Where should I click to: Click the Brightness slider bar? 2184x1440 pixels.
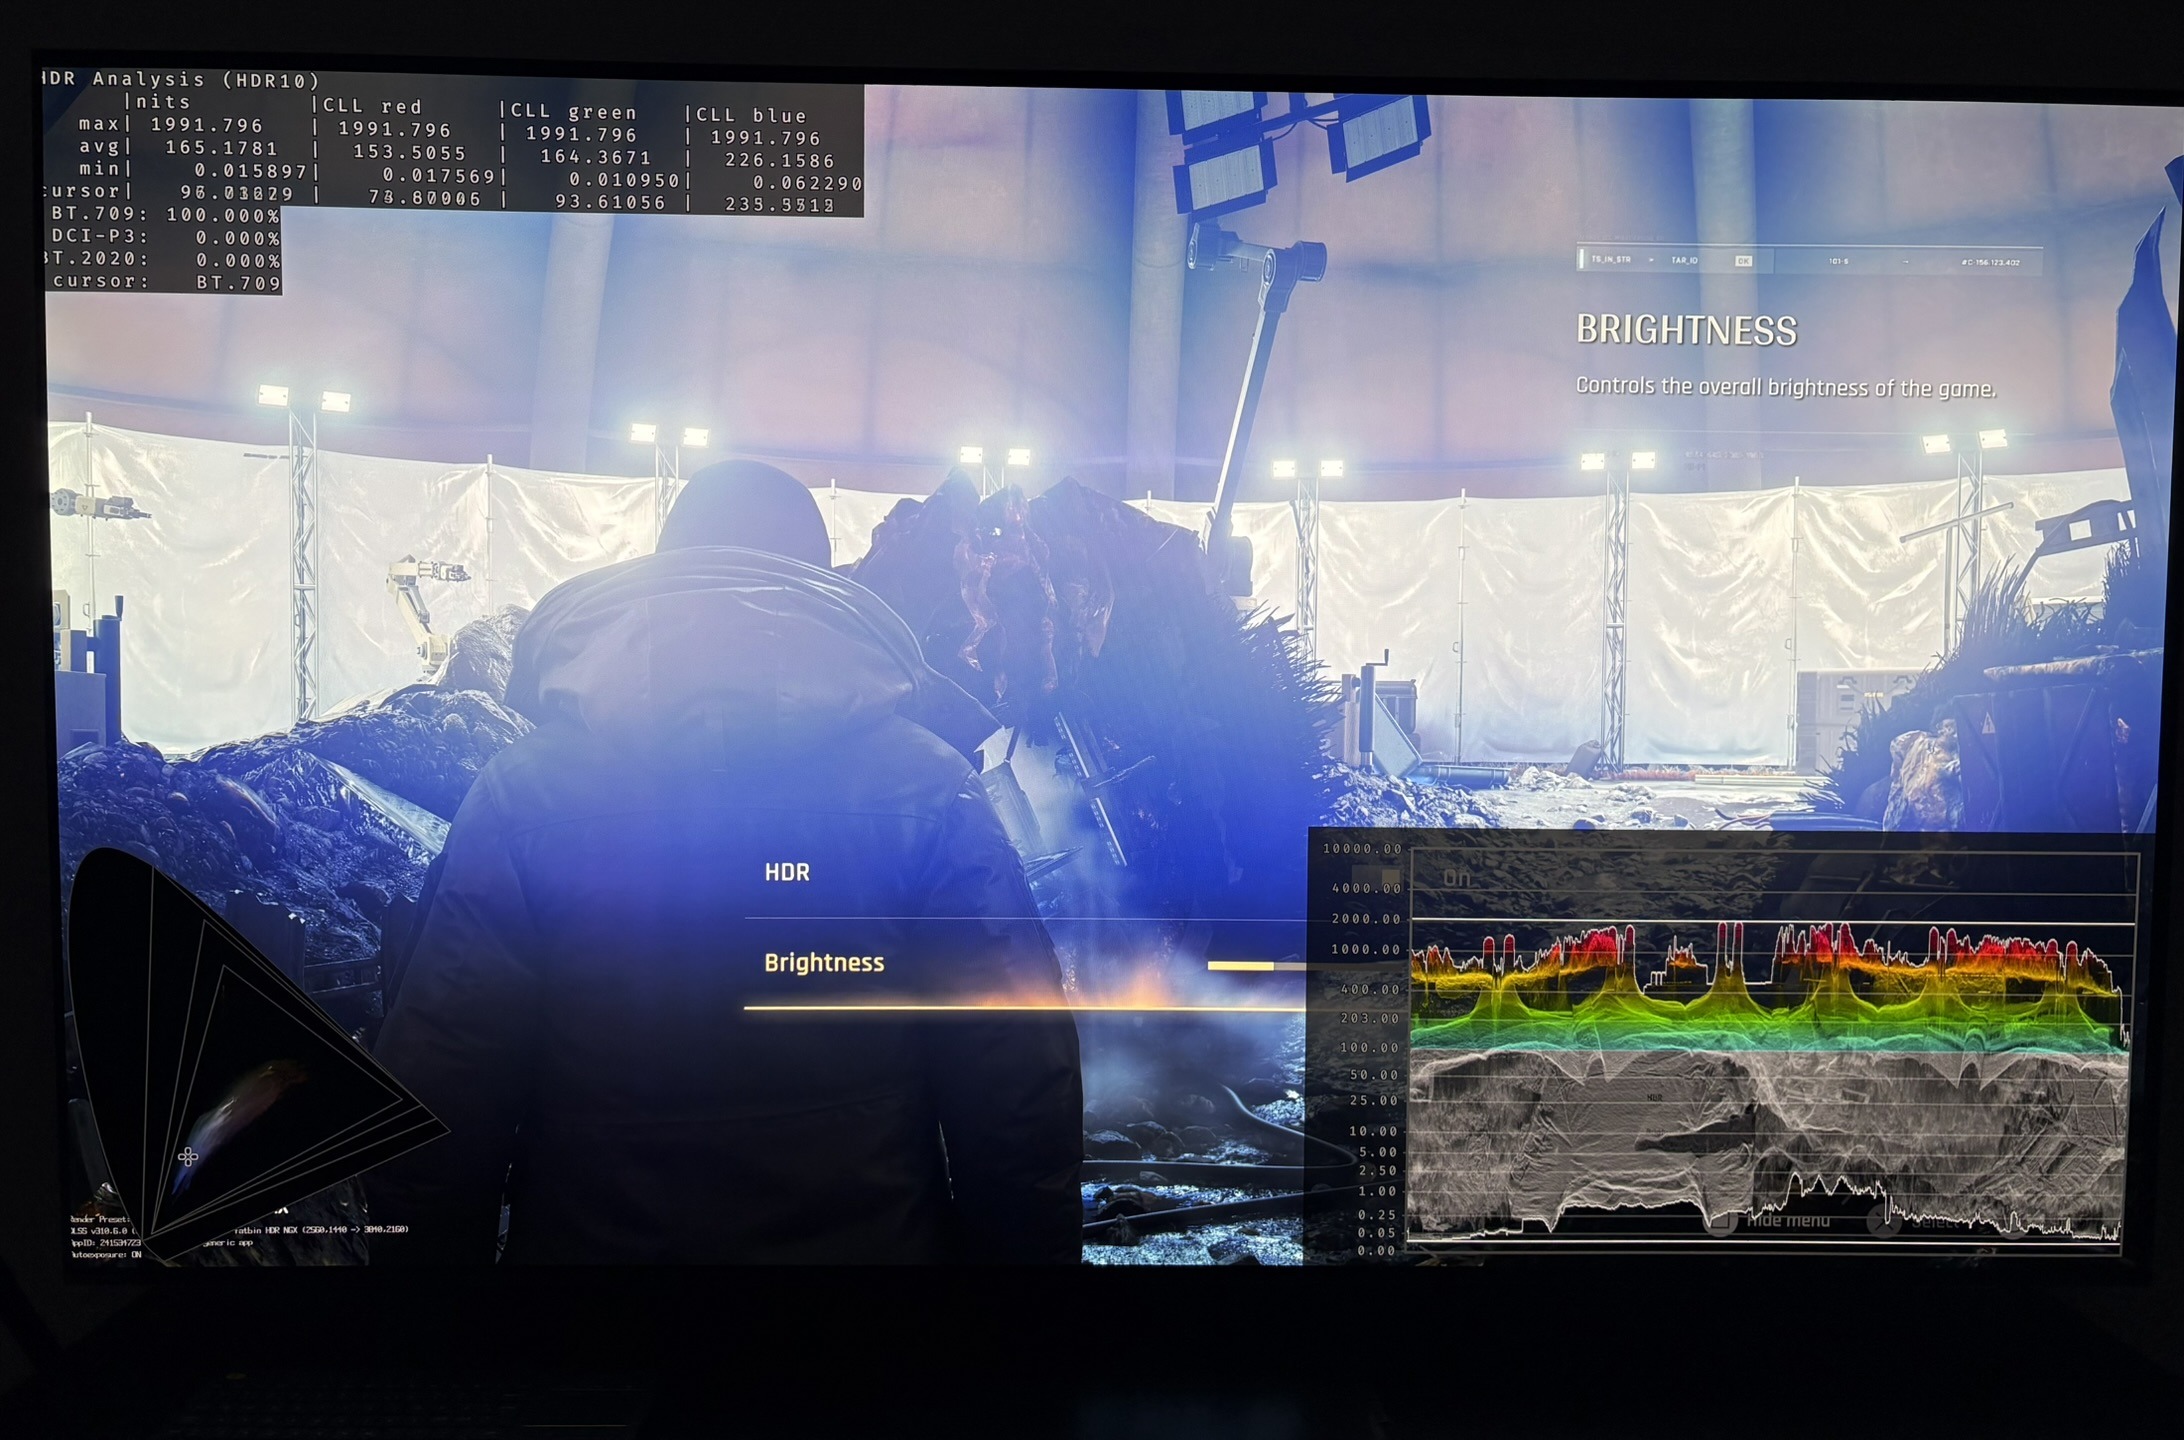tap(1257, 966)
